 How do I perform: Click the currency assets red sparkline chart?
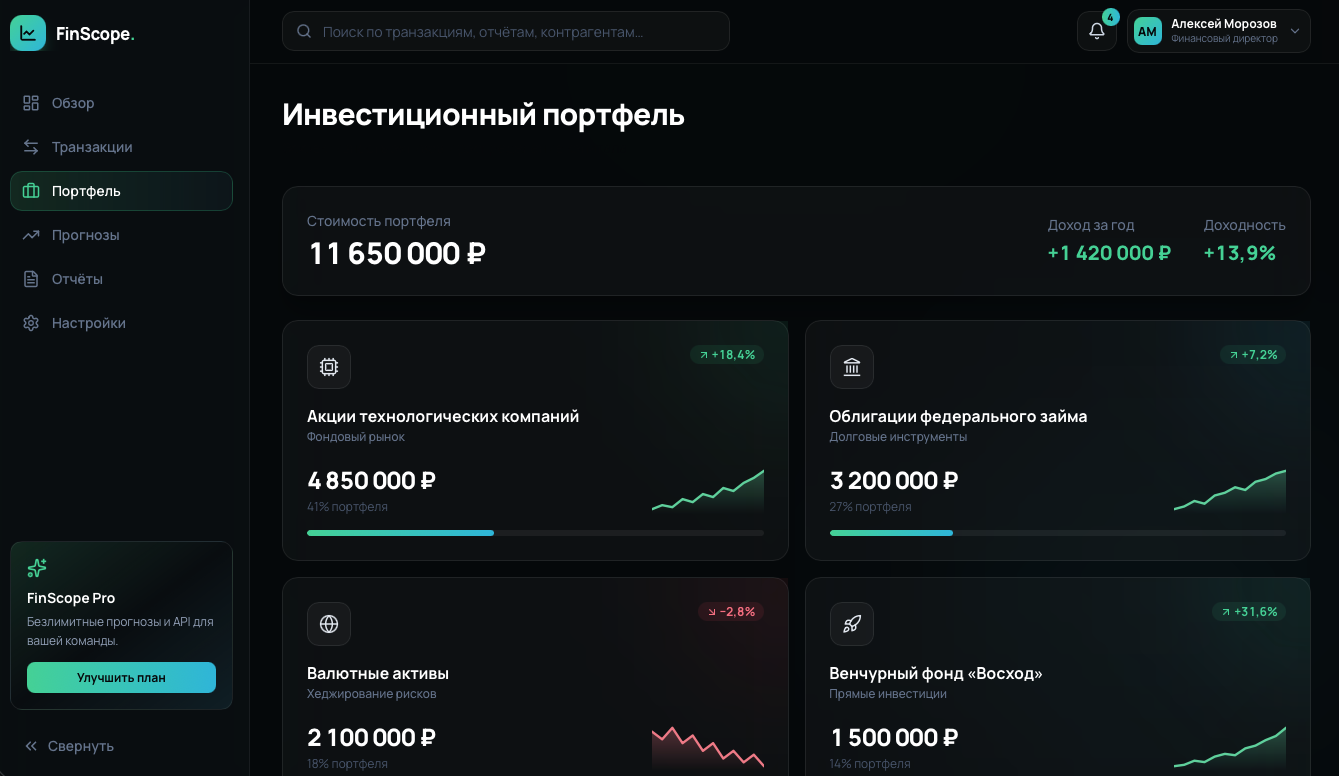pyautogui.click(x=708, y=747)
